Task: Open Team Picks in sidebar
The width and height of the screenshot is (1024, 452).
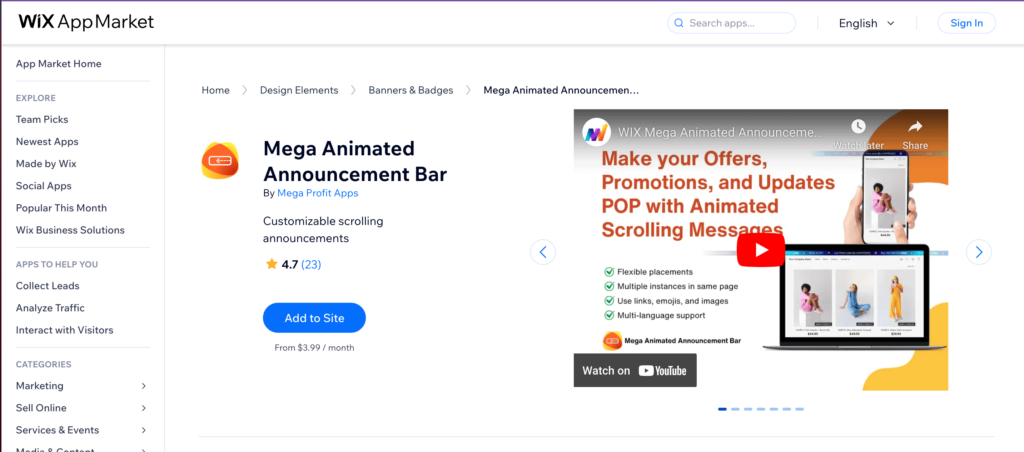Action: [x=42, y=120]
